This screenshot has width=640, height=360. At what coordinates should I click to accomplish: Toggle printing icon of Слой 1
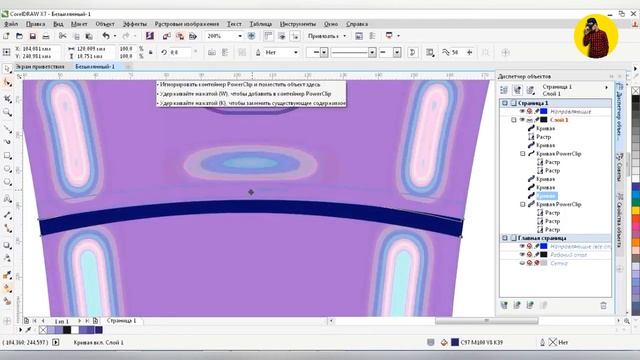(529, 120)
